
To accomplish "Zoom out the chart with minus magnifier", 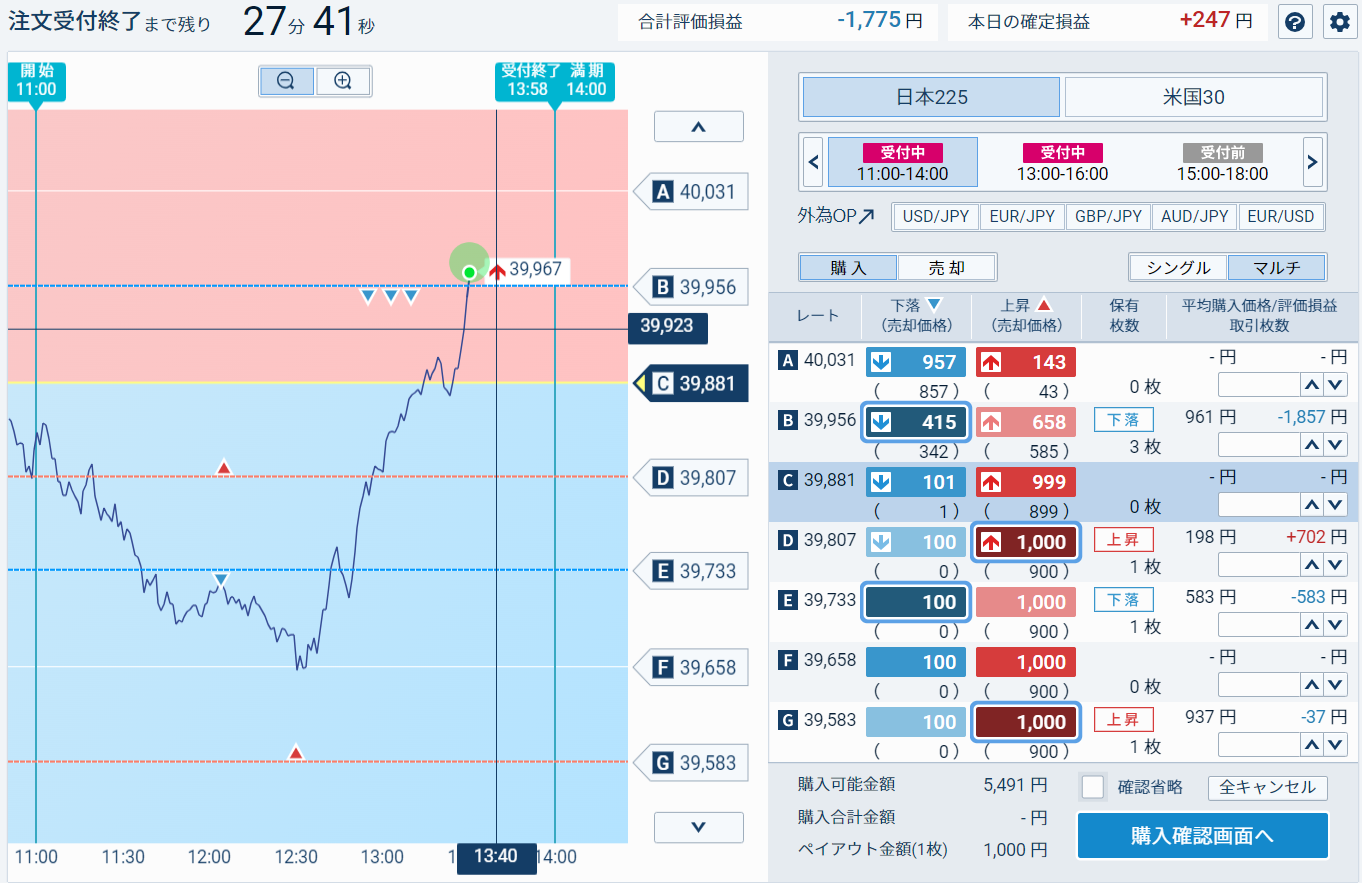I will tap(286, 82).
